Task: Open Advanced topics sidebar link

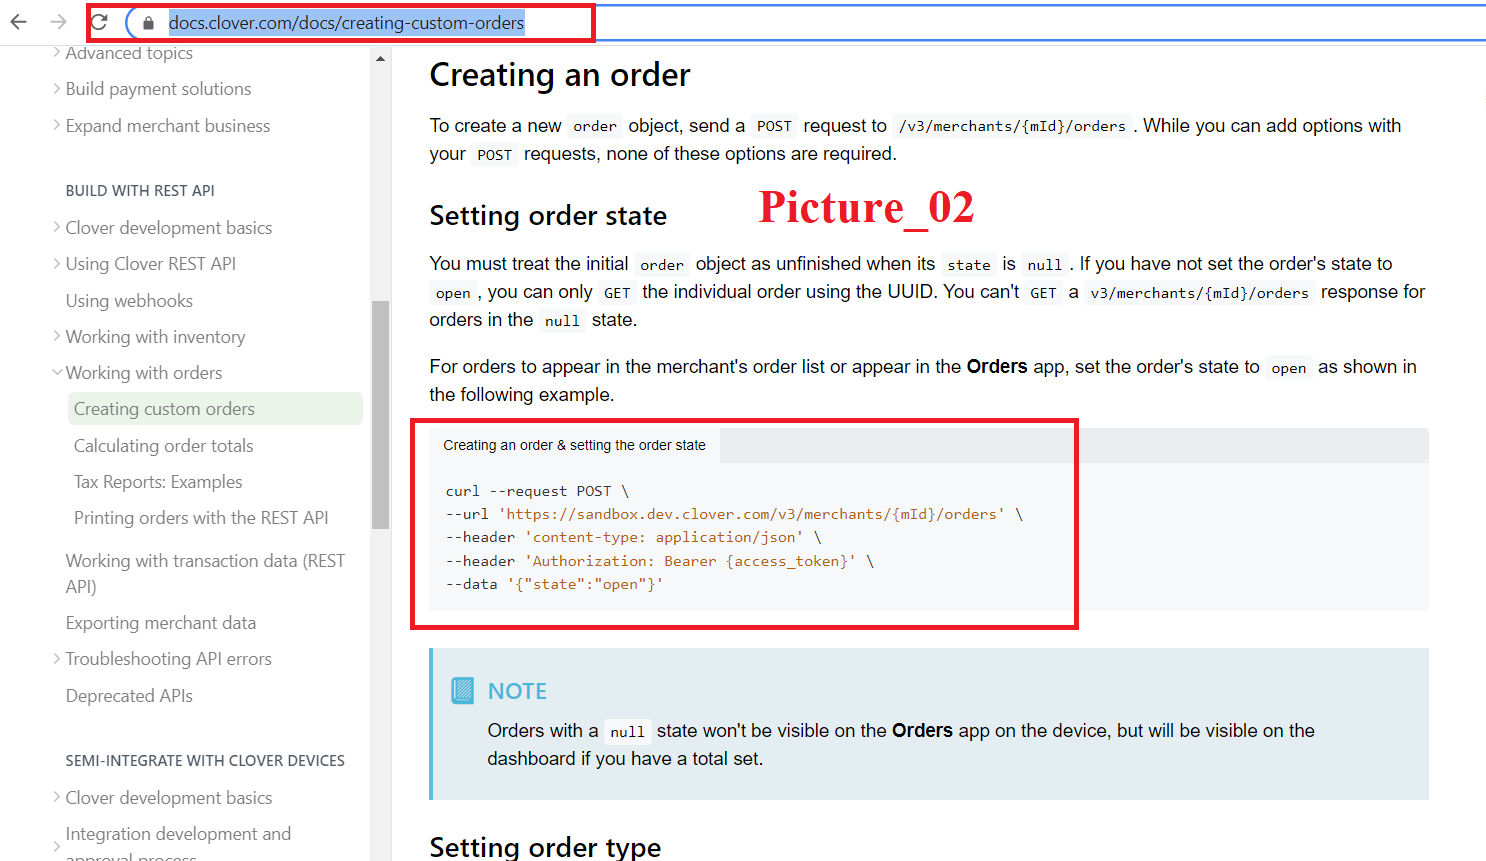Action: point(129,53)
